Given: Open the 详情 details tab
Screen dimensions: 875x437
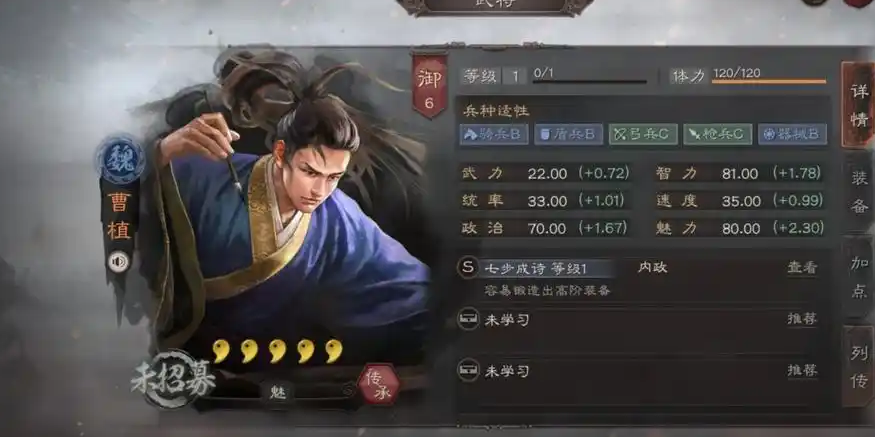Looking at the screenshot, I should click(x=858, y=105).
